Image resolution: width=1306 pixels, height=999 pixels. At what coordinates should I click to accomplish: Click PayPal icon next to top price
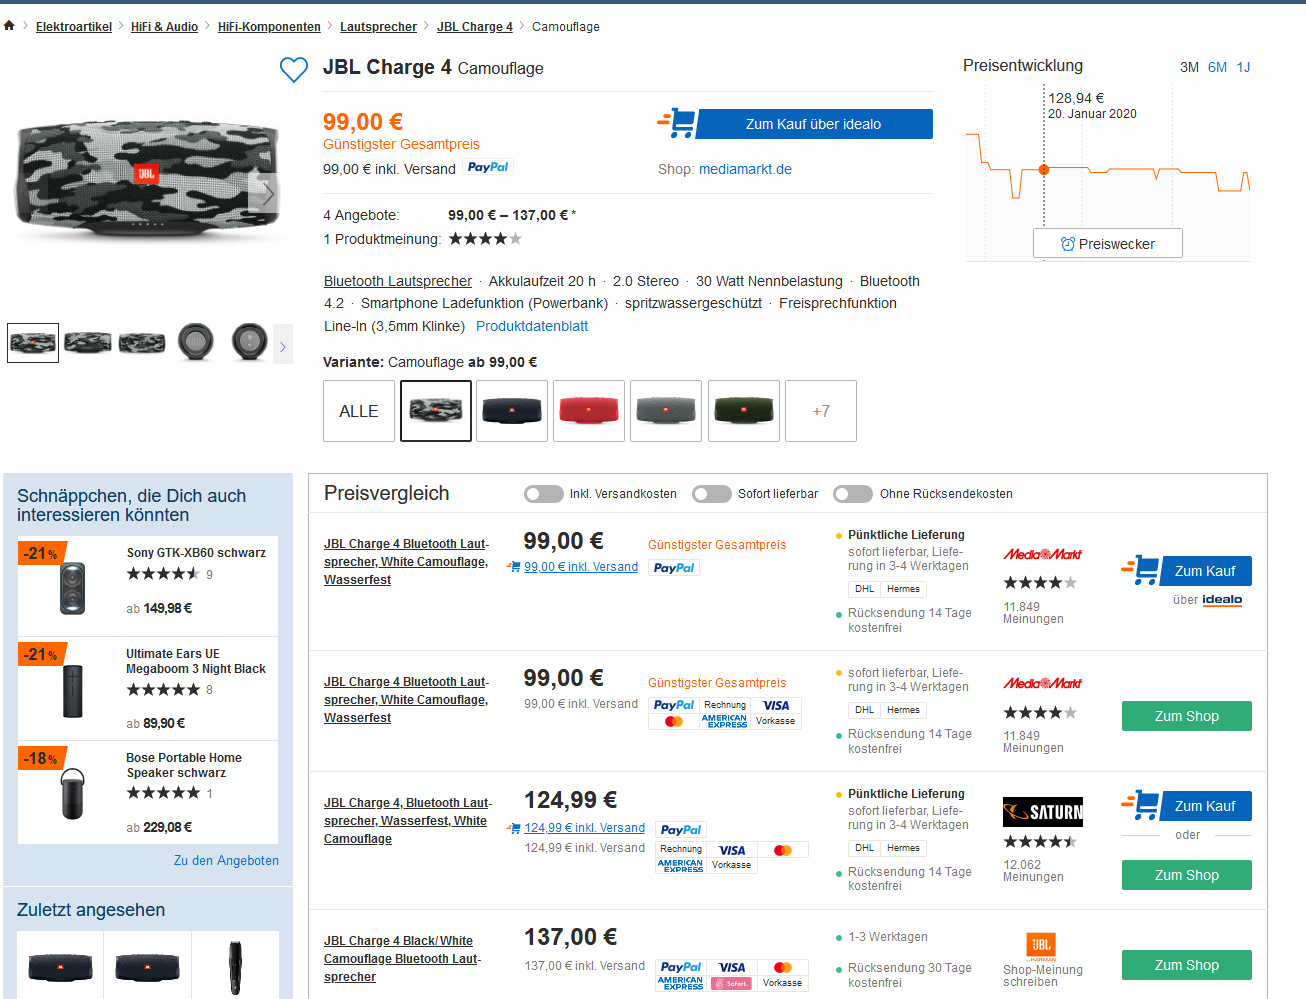(488, 168)
